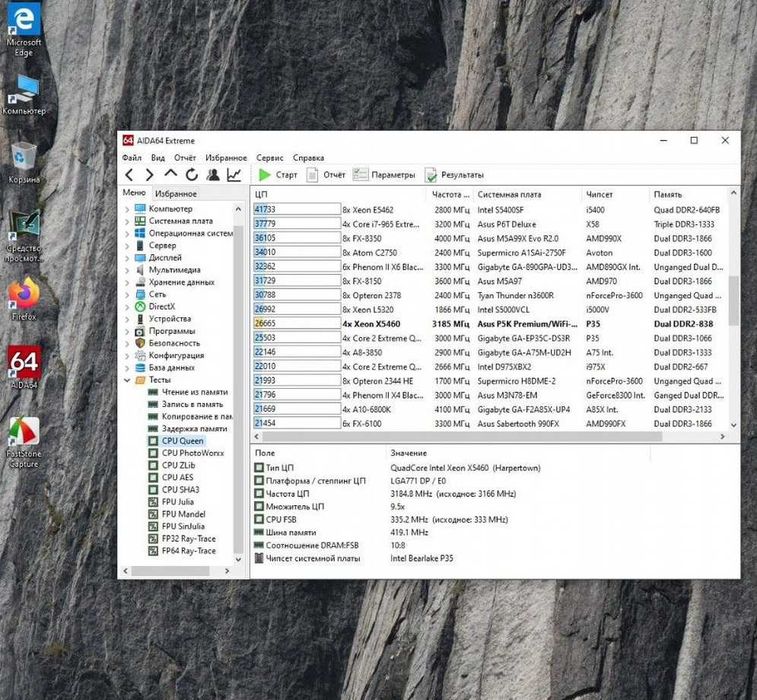Select the 8x Xeon E5462 result row
The width and height of the screenshot is (757, 700).
click(x=489, y=210)
